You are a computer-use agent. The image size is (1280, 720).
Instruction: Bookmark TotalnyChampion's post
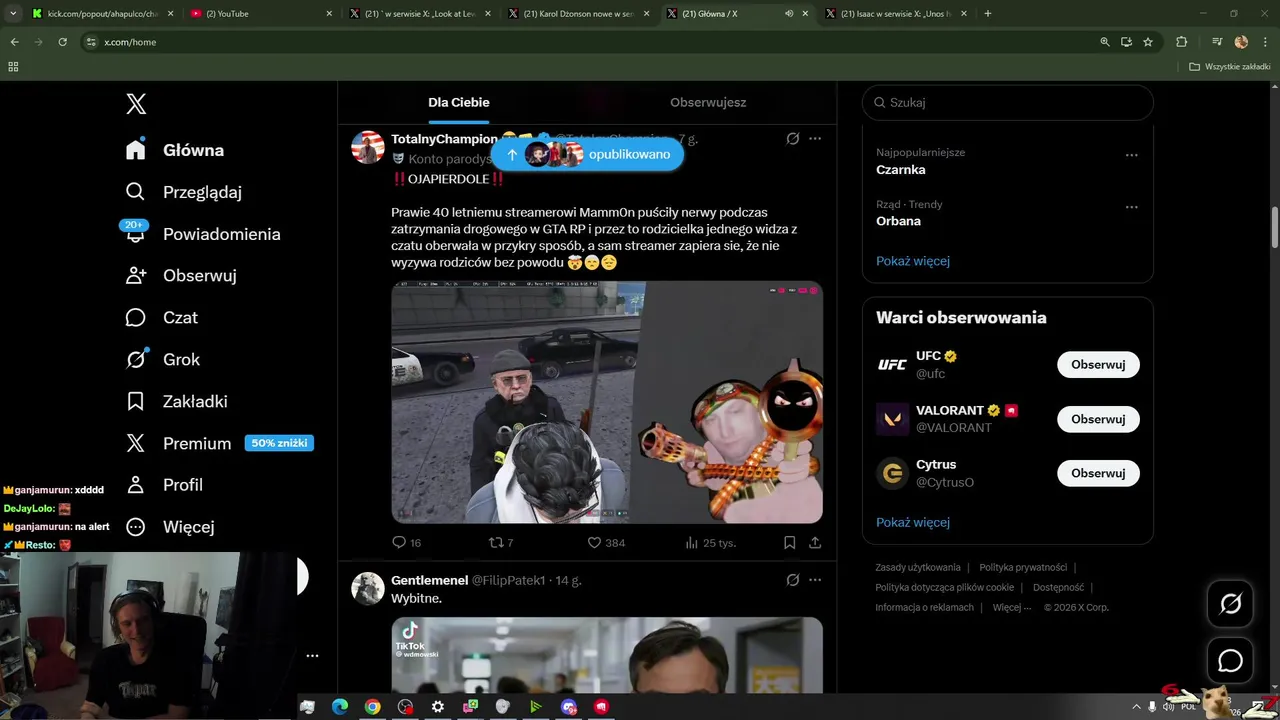click(x=789, y=543)
